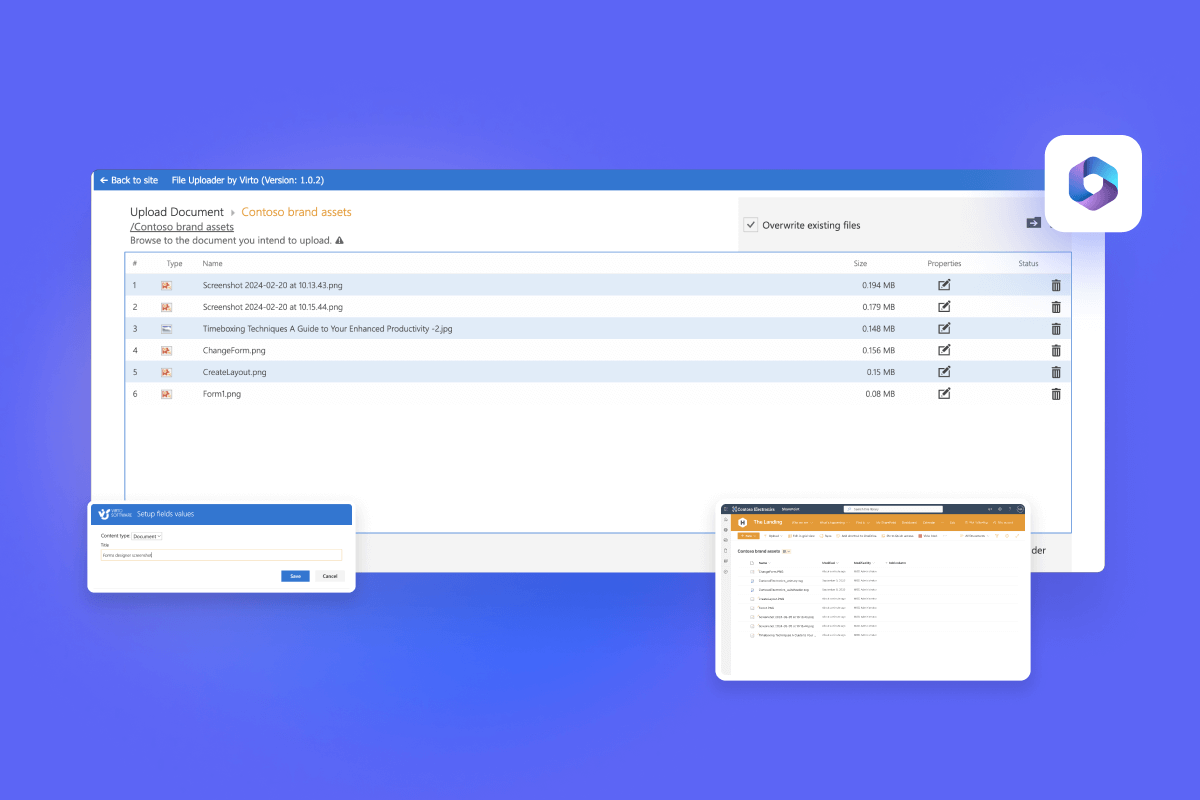Select Dashboard in the top navigation
The width and height of the screenshot is (1200, 800).
tap(910, 522)
